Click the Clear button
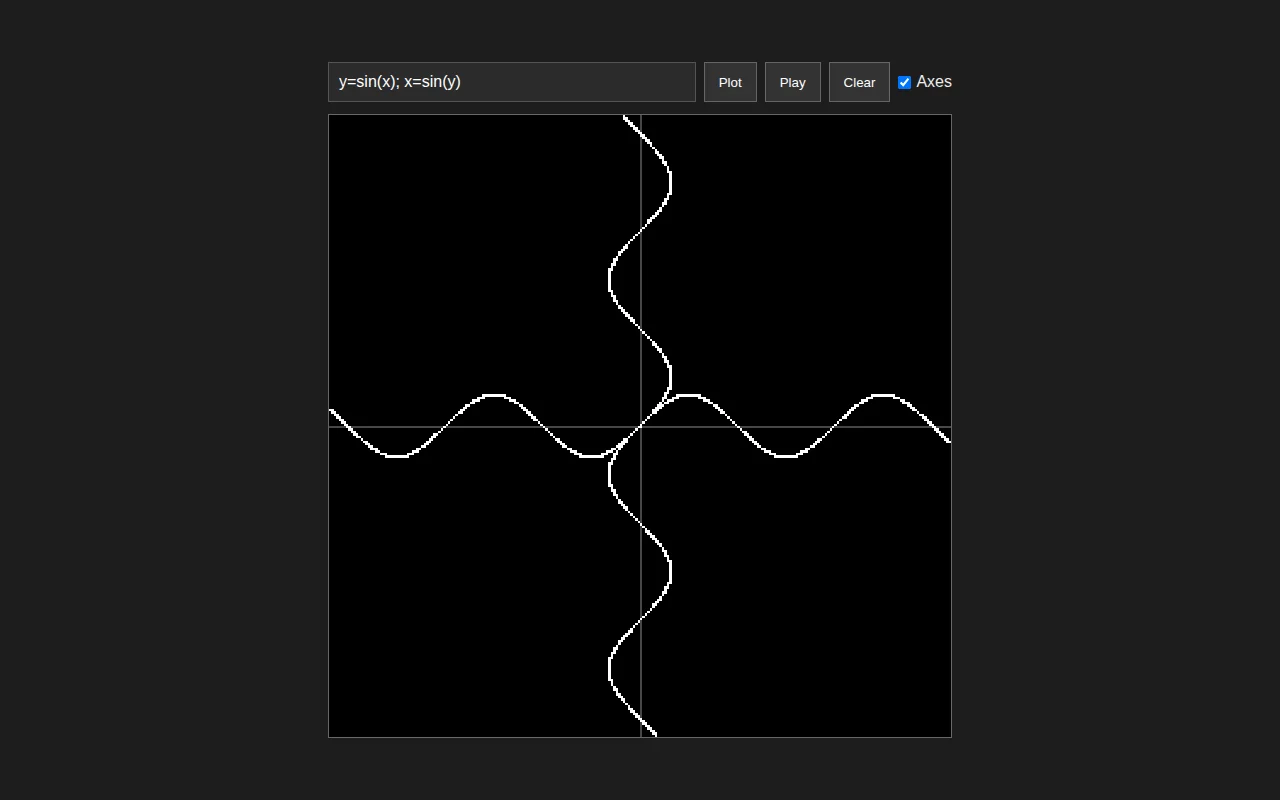The image size is (1280, 800). point(859,82)
